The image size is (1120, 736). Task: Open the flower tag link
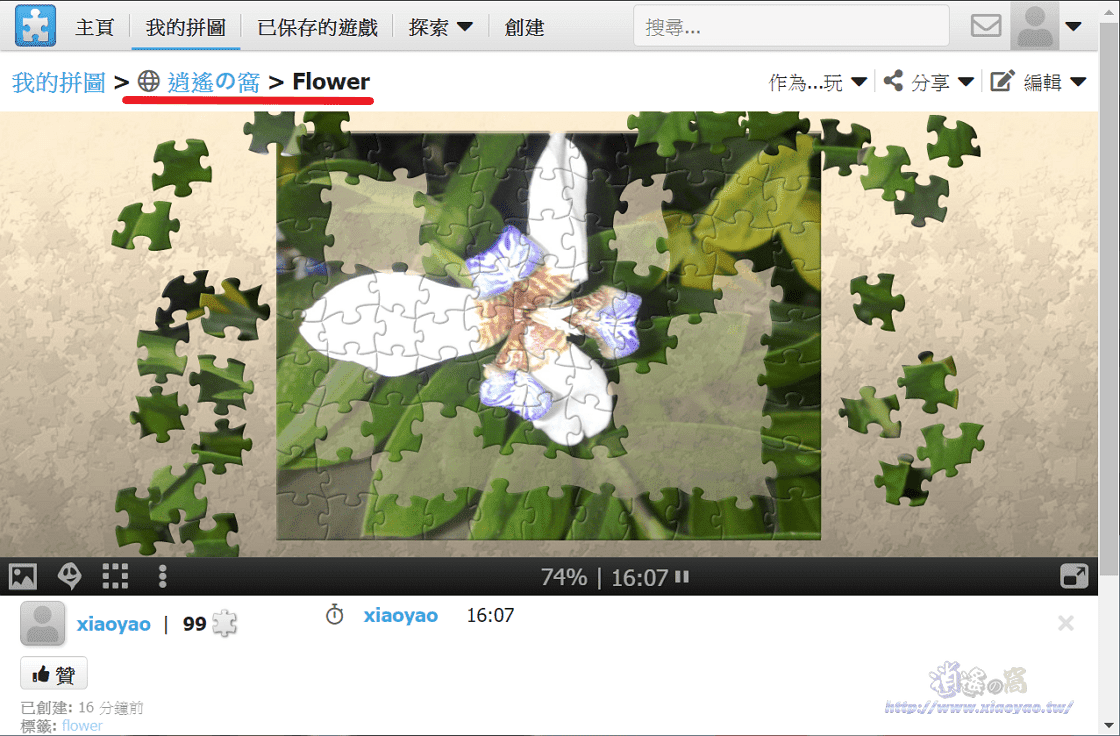(82, 726)
